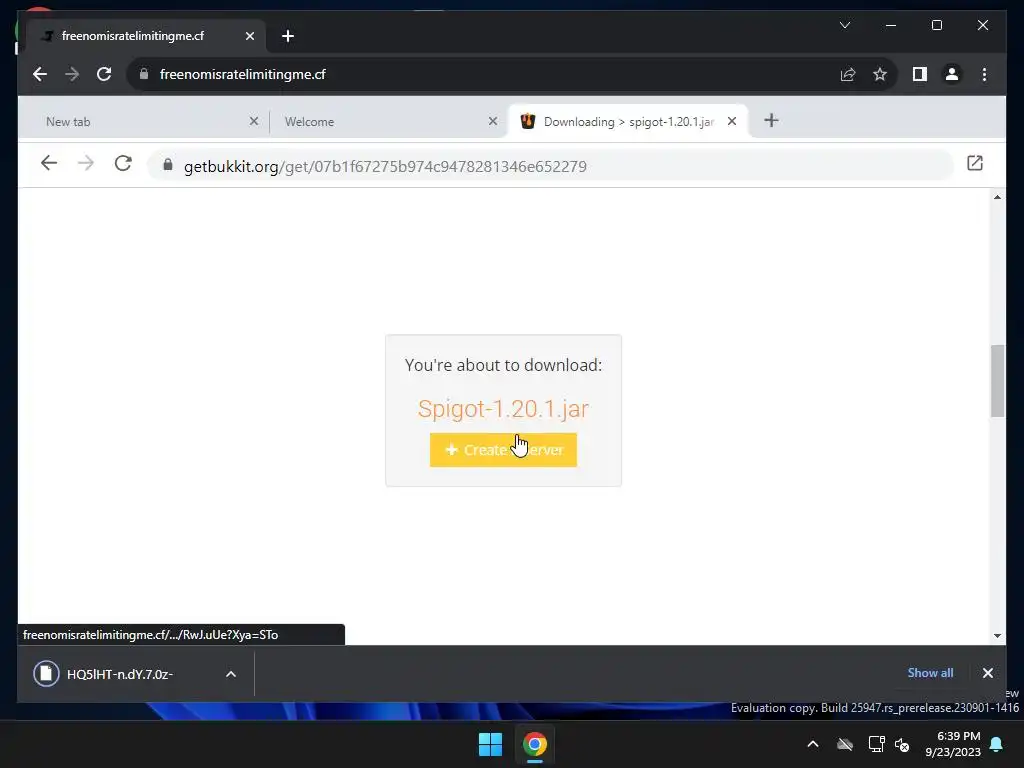Click the outer Chrome forward arrow
Screen dimensions: 1024x768
pos(72,74)
